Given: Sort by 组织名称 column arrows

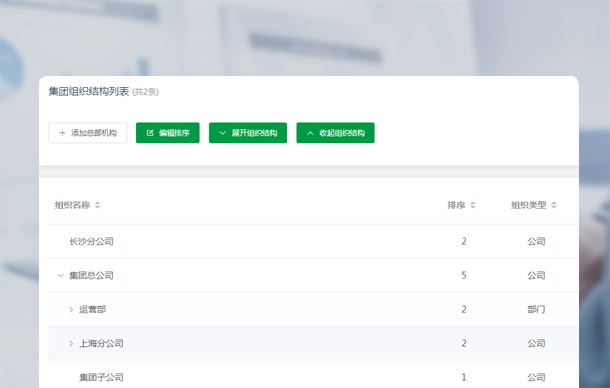Looking at the screenshot, I should point(98,205).
